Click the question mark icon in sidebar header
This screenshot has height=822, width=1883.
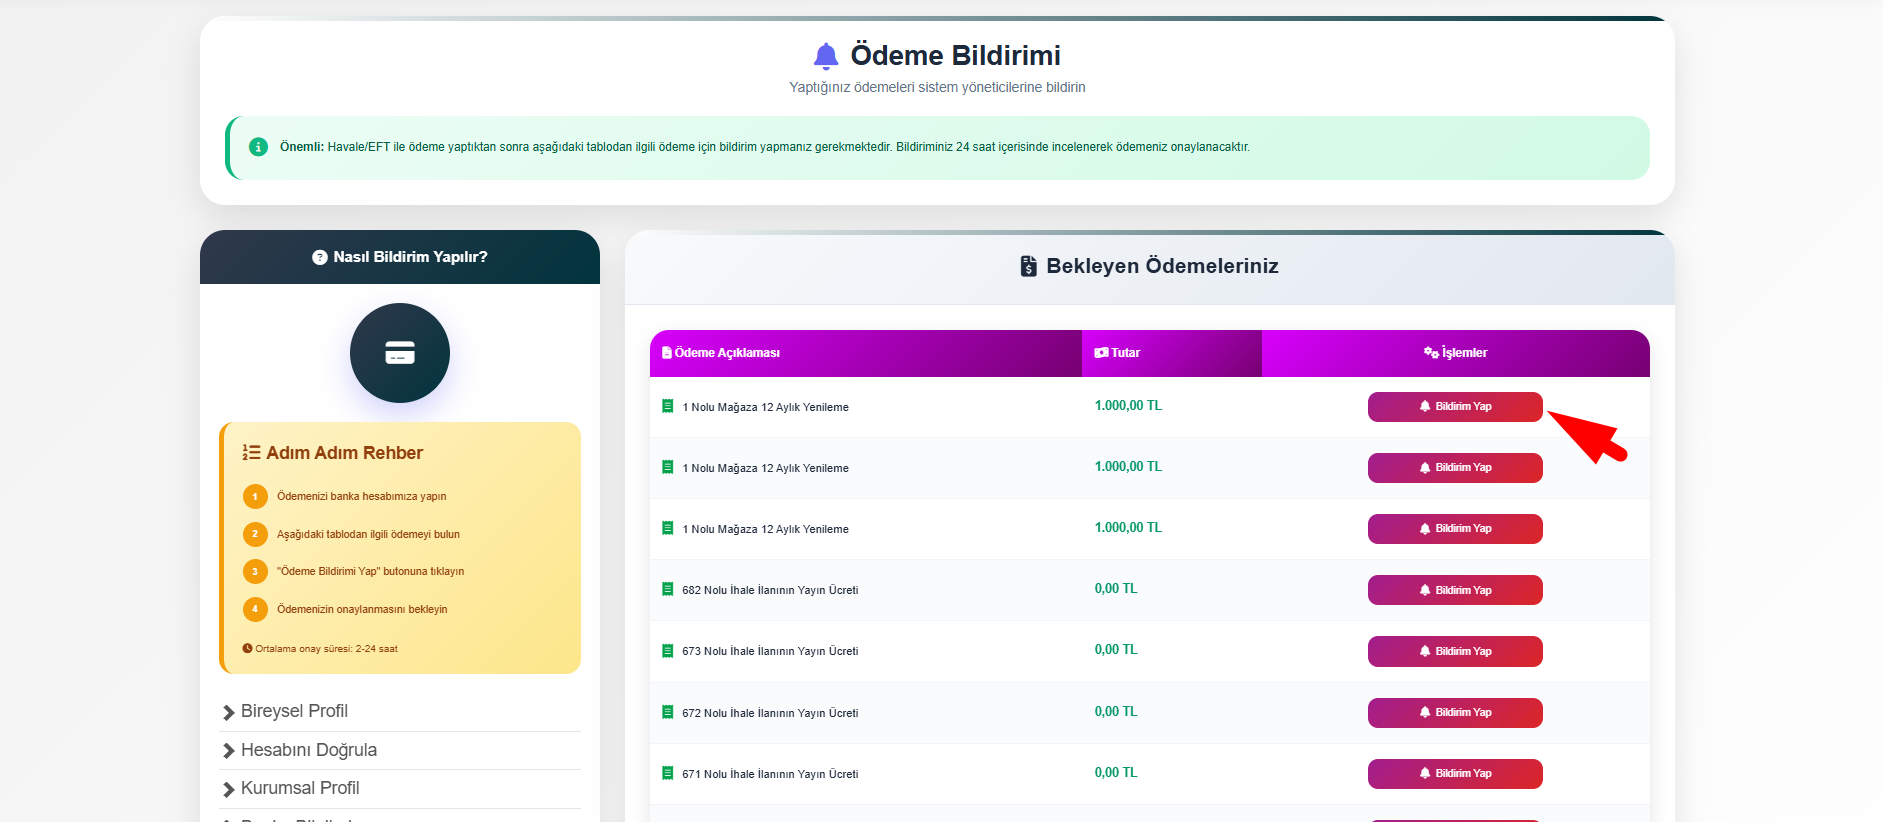click(320, 257)
